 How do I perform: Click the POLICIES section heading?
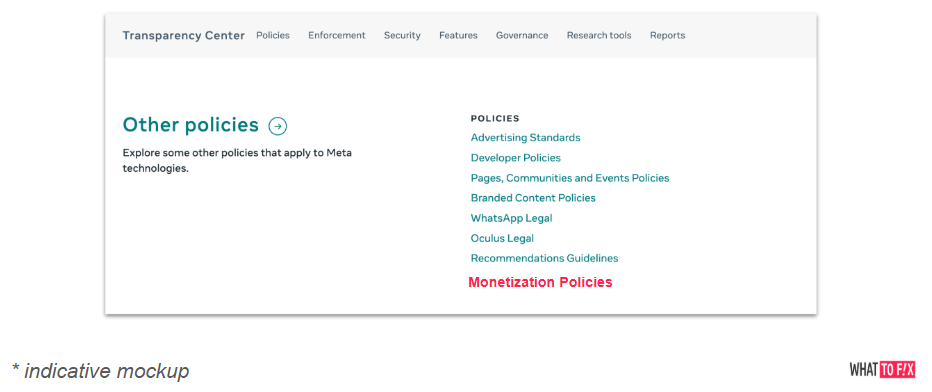(495, 119)
